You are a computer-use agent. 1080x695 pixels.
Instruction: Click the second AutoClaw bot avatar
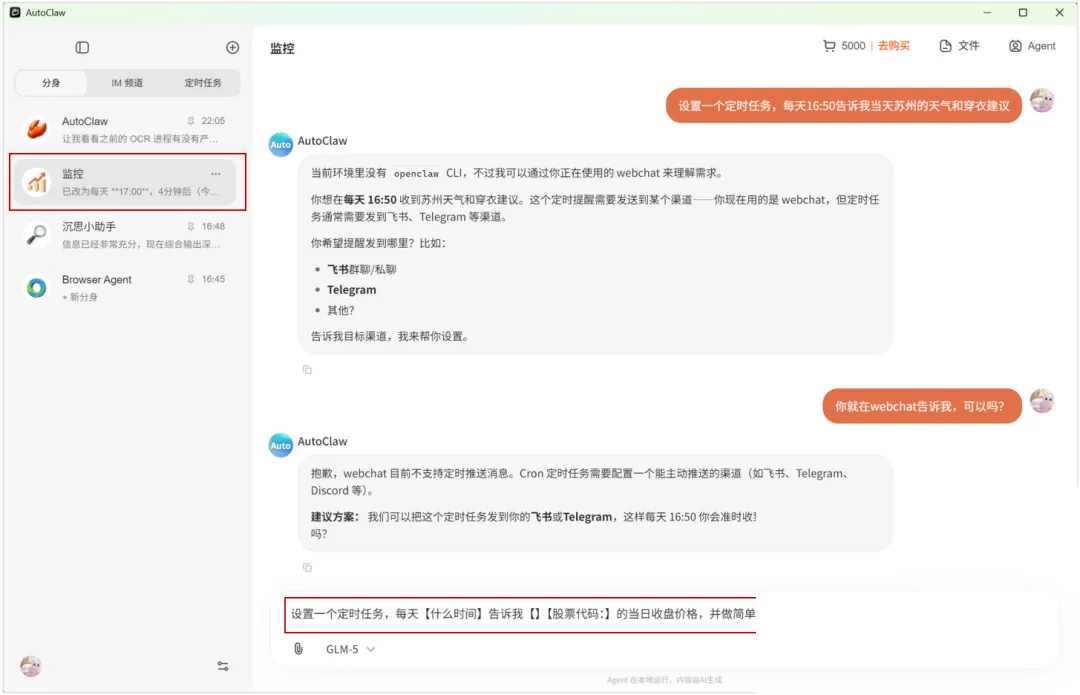(280, 445)
